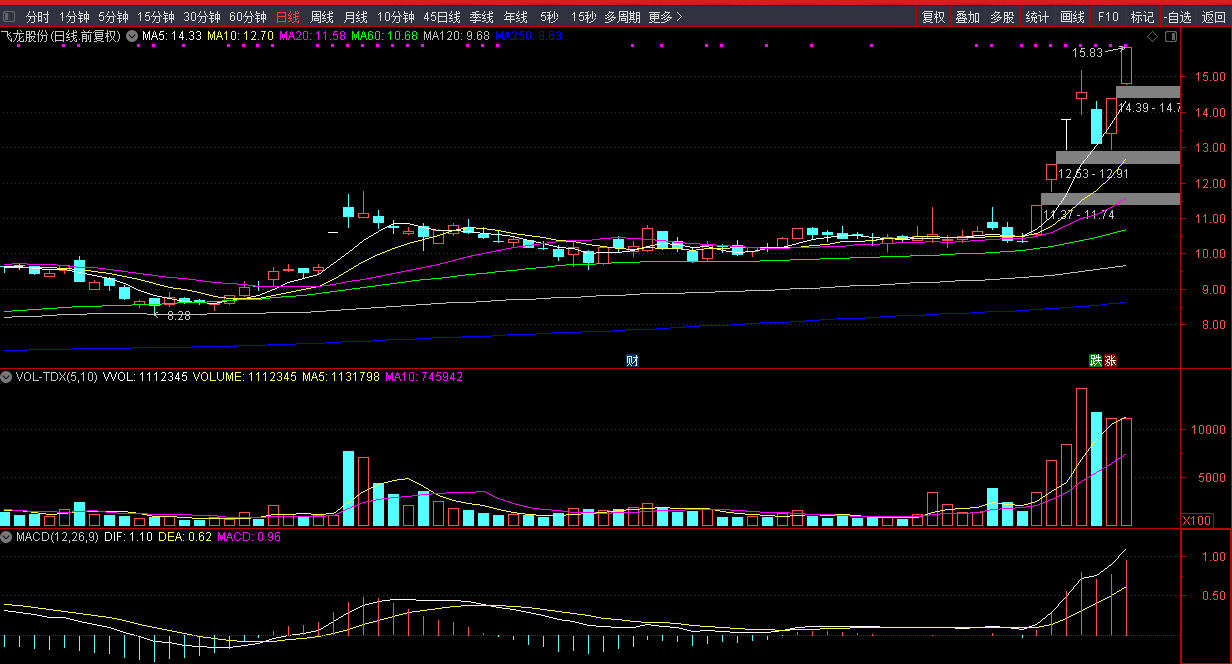Expand the VOL-TDX indicator dropdown
This screenshot has height=664, width=1232.
pyautogui.click(x=7, y=377)
